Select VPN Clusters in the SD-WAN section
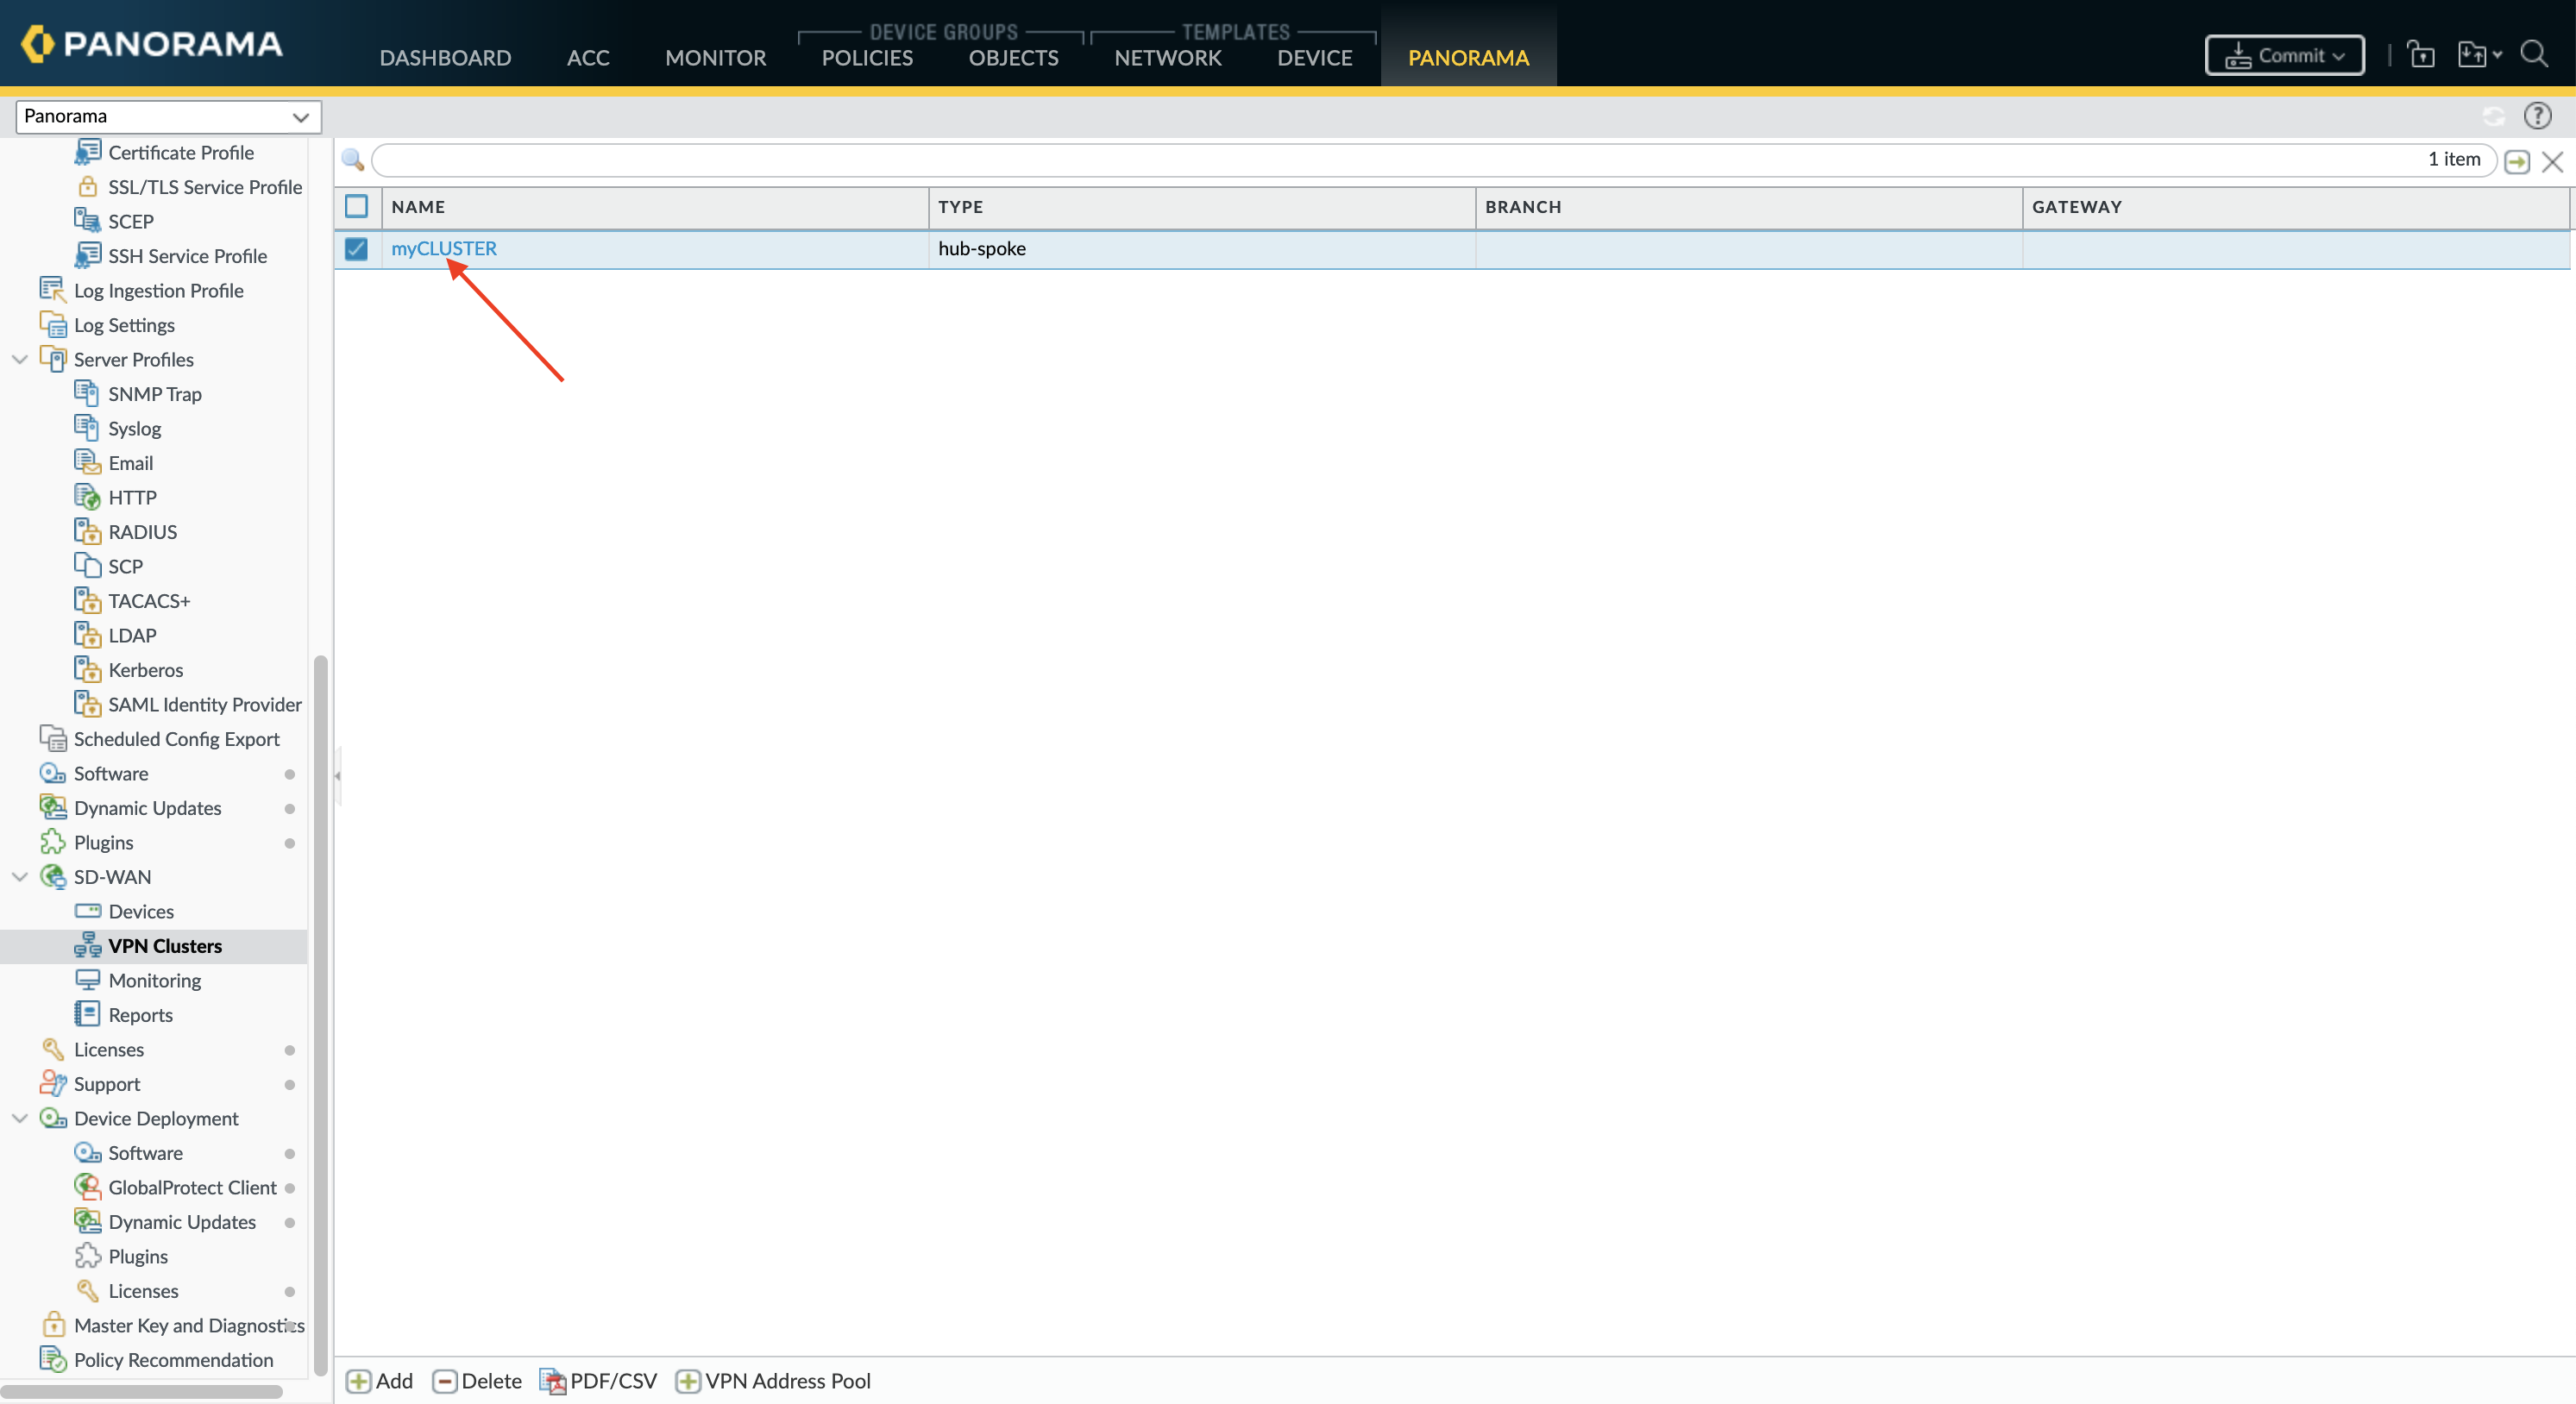Screen dimensions: 2576x1404 [165, 945]
